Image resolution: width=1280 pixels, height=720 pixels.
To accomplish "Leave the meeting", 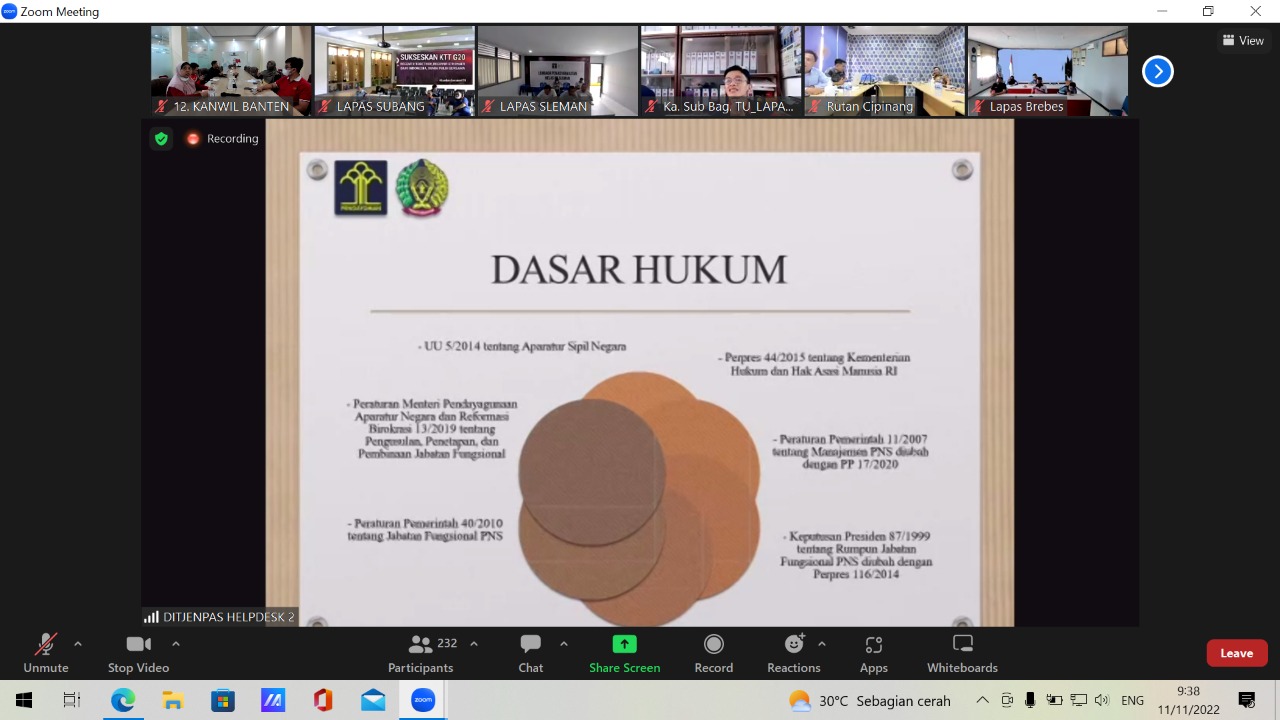I will click(1236, 653).
